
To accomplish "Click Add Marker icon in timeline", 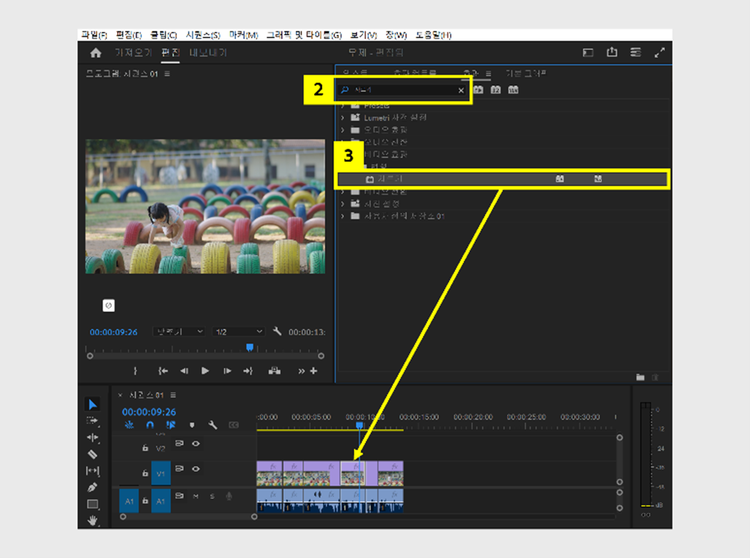I will click(192, 425).
